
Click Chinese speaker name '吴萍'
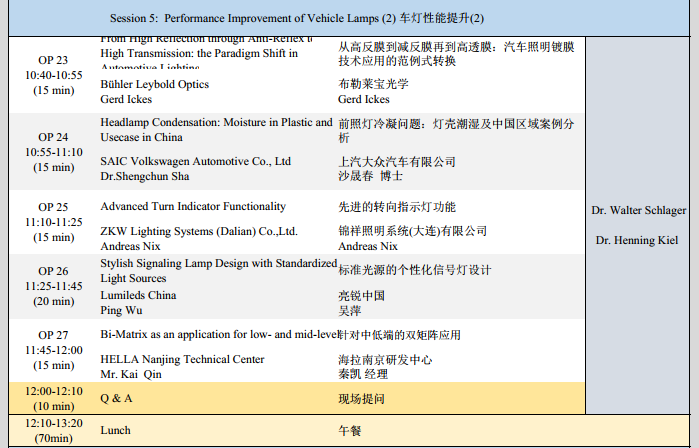point(350,311)
